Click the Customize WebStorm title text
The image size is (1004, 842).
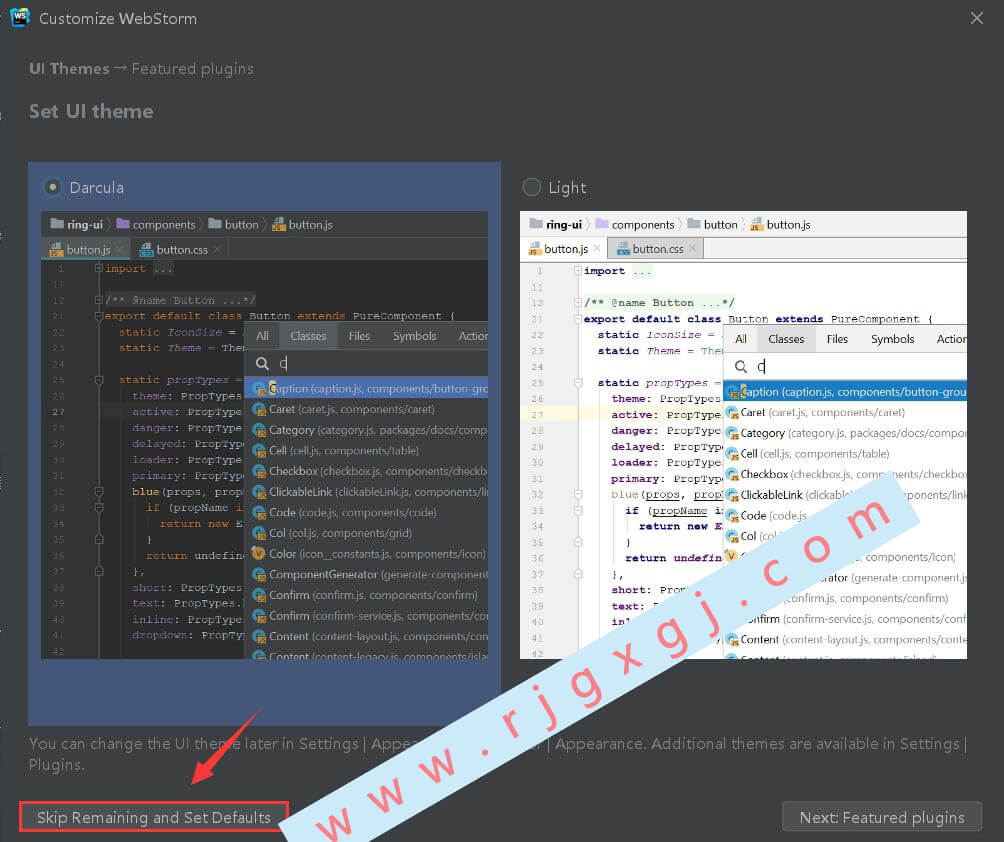click(118, 19)
